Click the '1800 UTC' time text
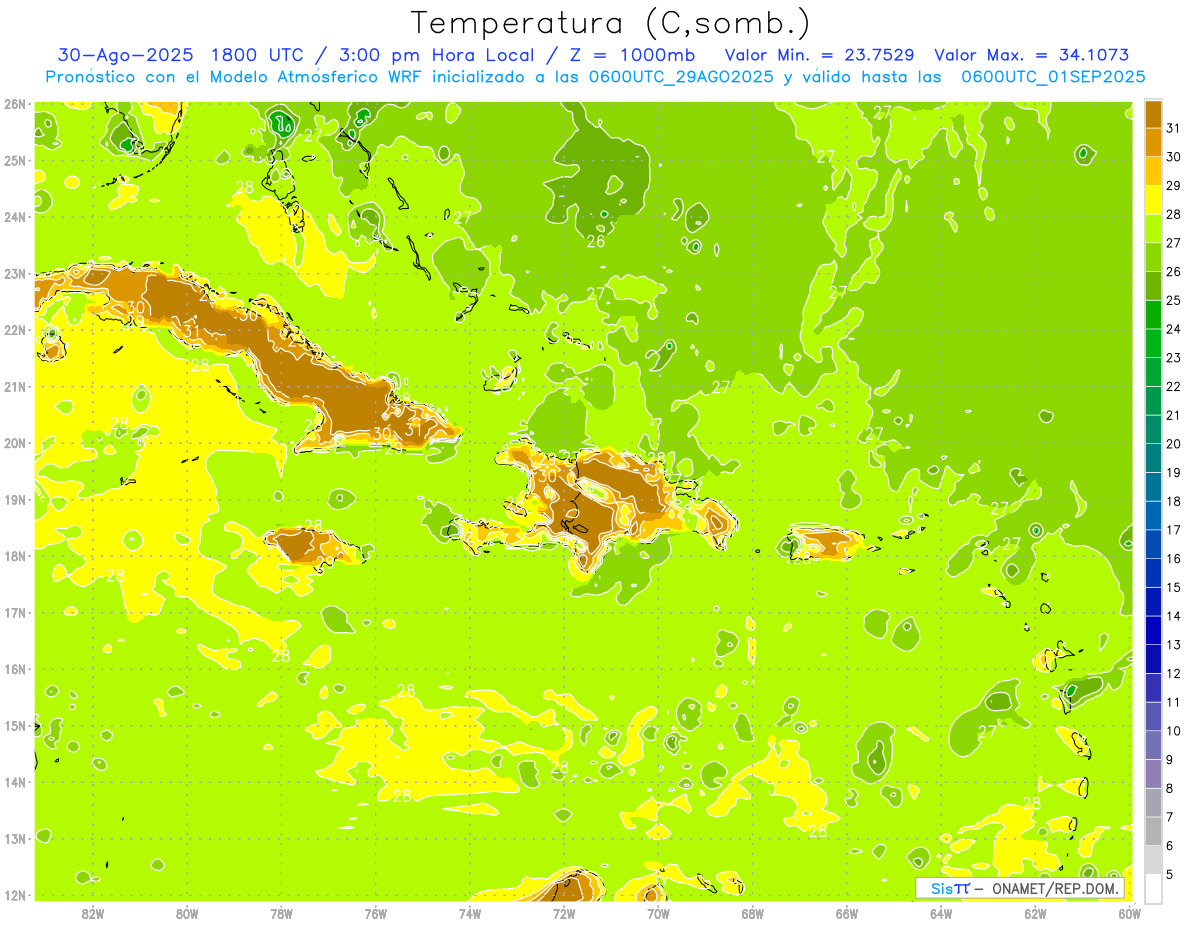1200x927 pixels. [x=260, y=55]
